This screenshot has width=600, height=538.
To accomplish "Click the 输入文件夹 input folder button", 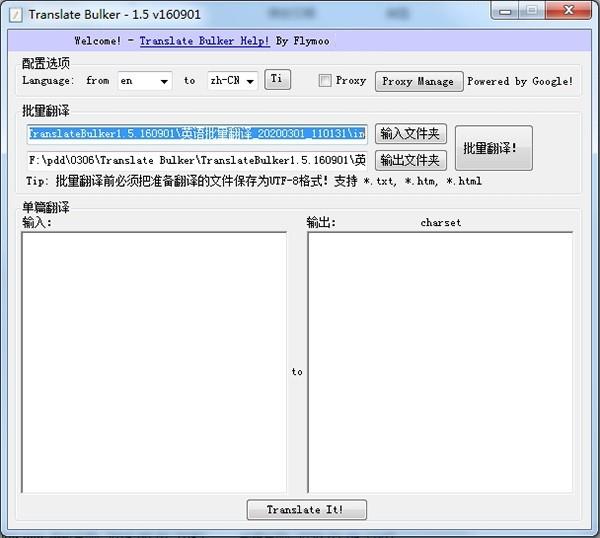I will (411, 134).
